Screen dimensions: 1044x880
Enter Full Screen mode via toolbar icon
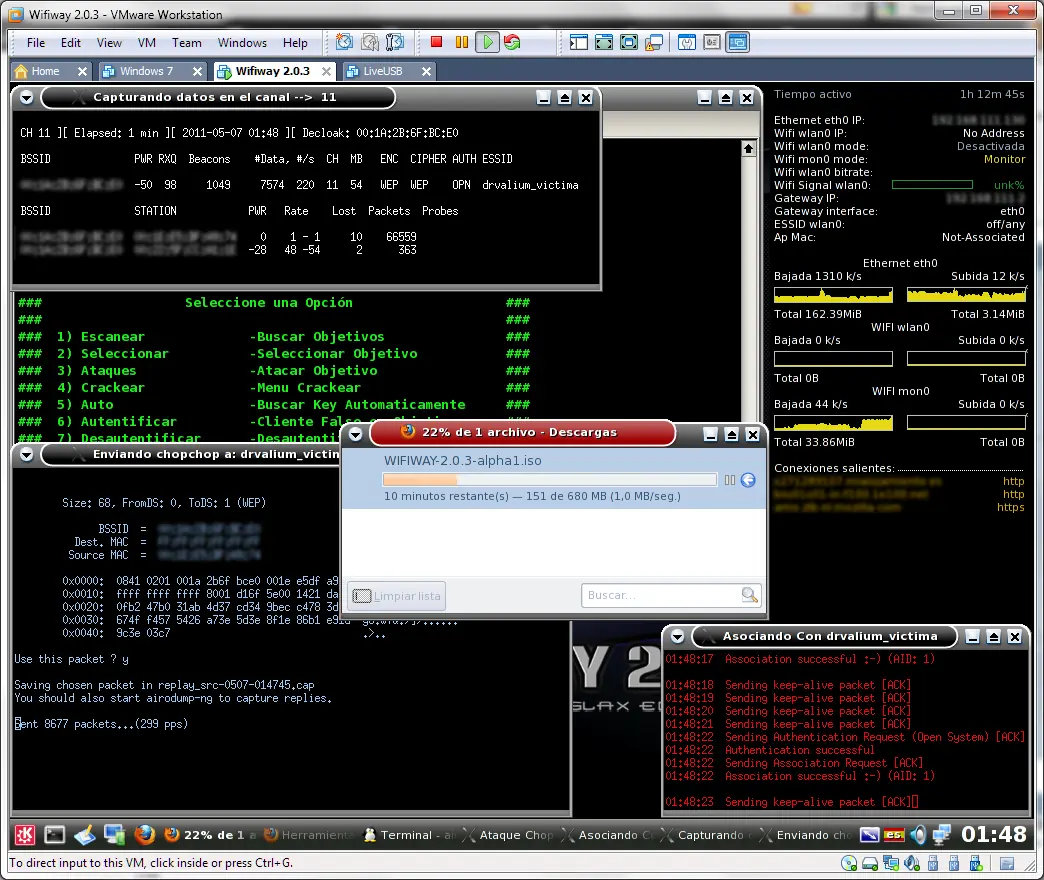(629, 42)
